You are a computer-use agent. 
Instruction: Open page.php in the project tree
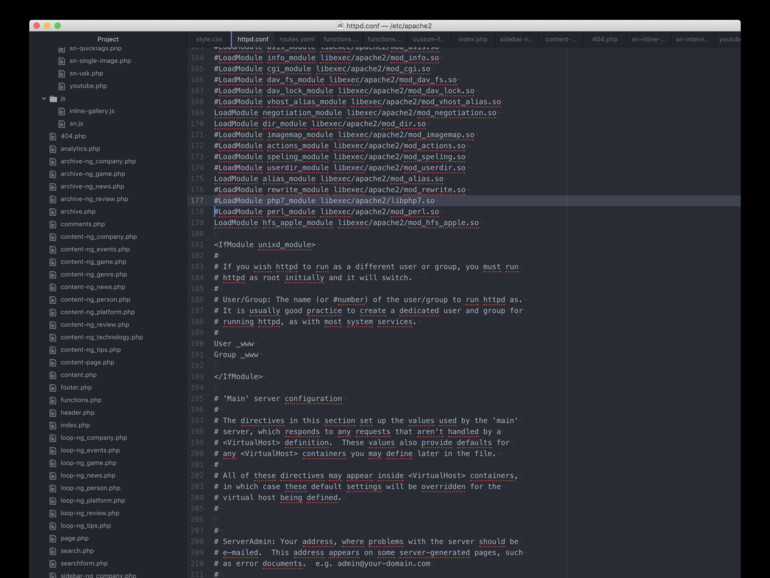[75, 539]
